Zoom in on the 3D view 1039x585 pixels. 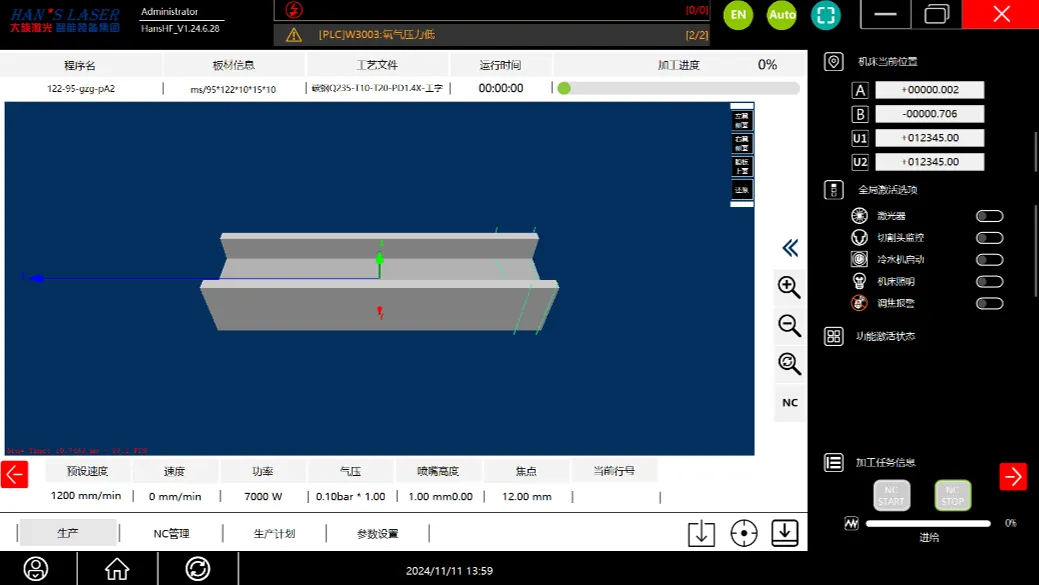click(789, 287)
